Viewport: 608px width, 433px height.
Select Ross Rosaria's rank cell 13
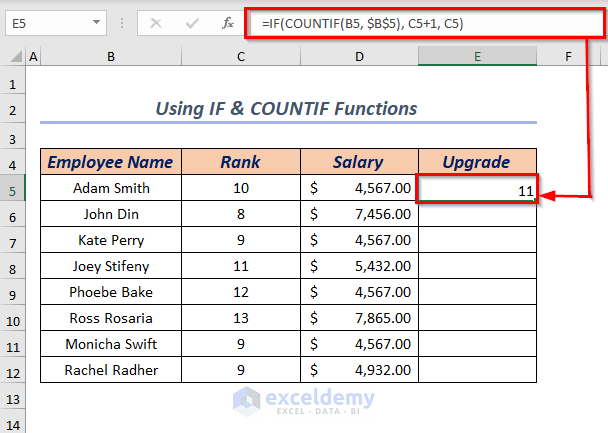(x=241, y=318)
